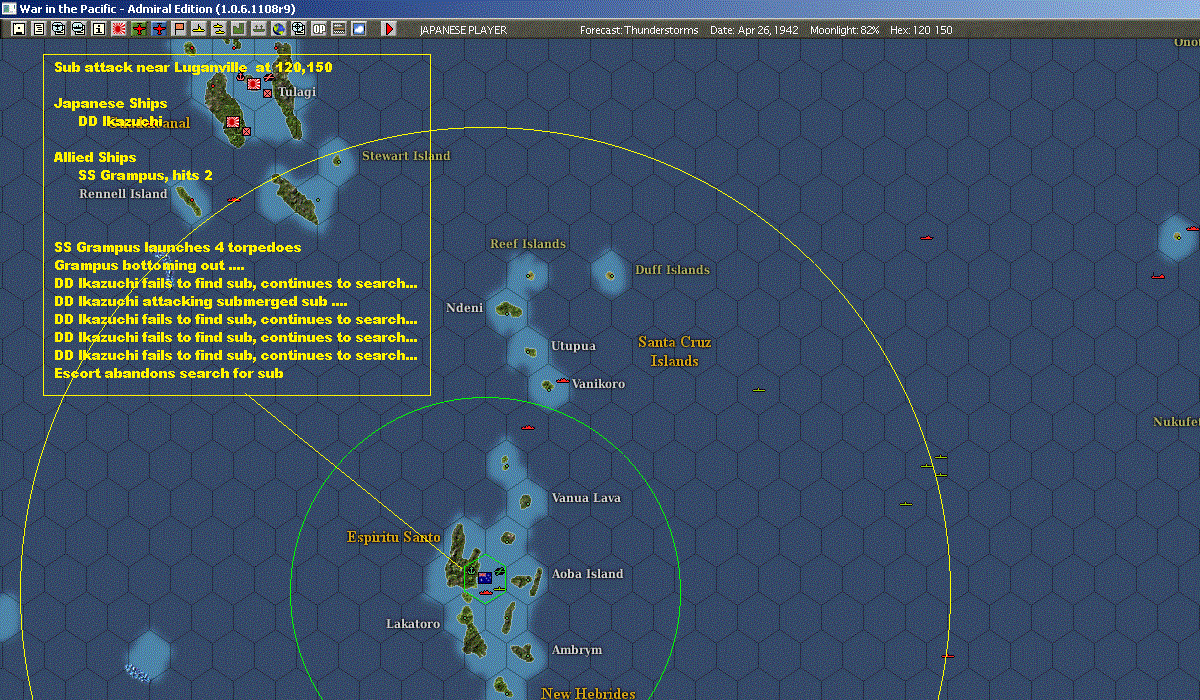Click the Ambrym island label

pyautogui.click(x=577, y=650)
